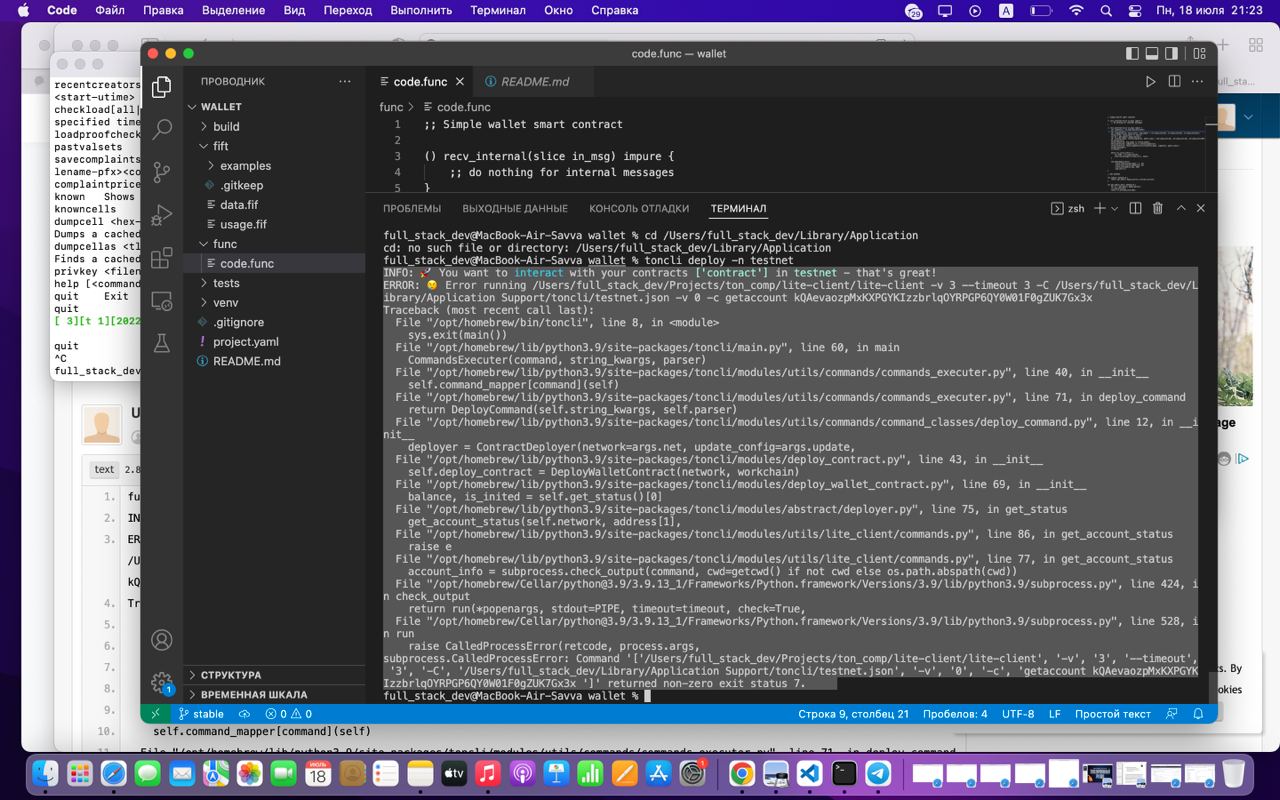Run the code.func file with play icon
Image resolution: width=1280 pixels, height=800 pixels.
pos(1150,82)
